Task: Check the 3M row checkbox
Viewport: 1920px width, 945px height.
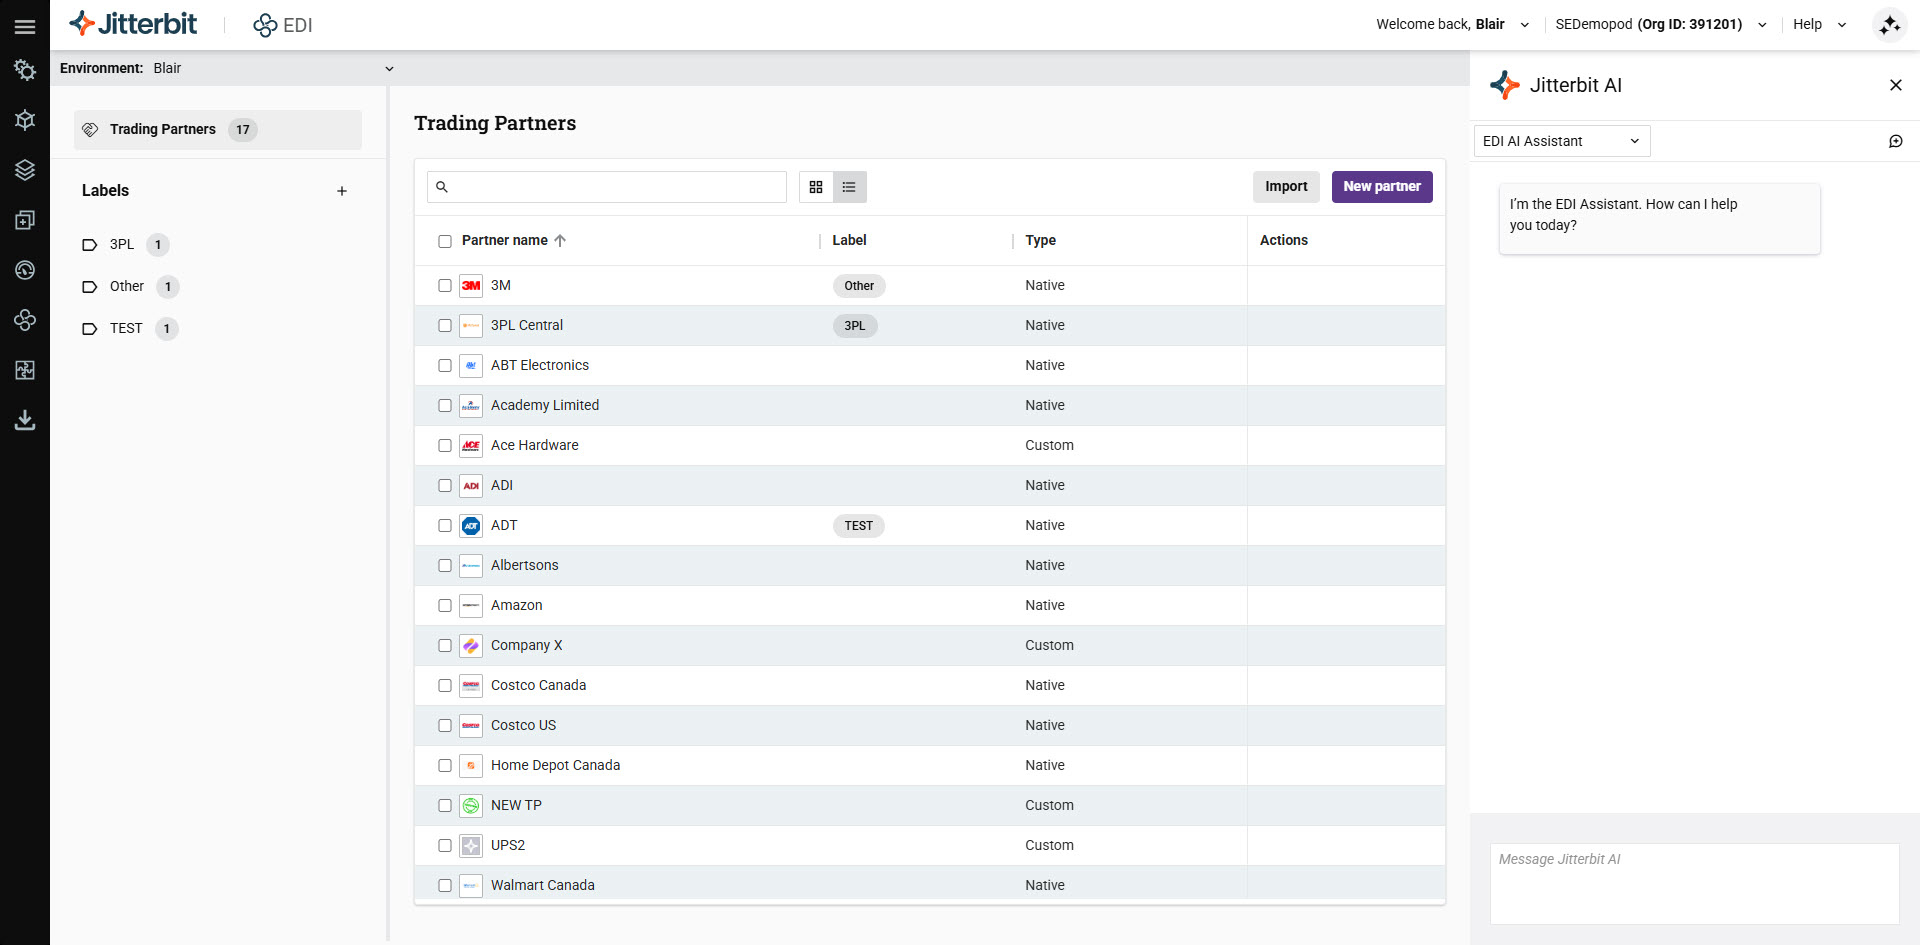Action: coord(445,286)
